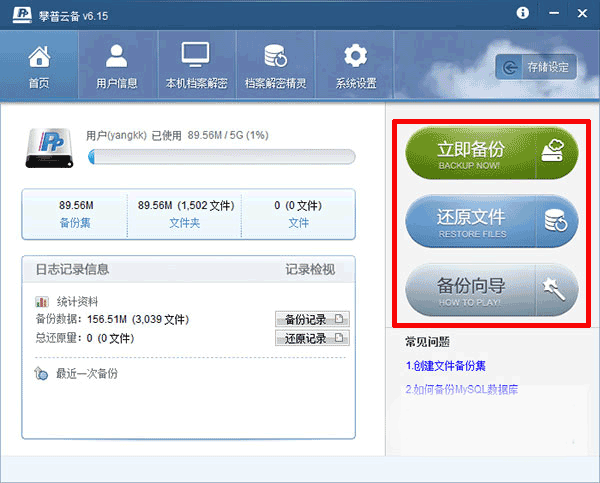Open 本机档案解密 monitor icon
Image resolution: width=600 pixels, height=483 pixels.
point(196,55)
